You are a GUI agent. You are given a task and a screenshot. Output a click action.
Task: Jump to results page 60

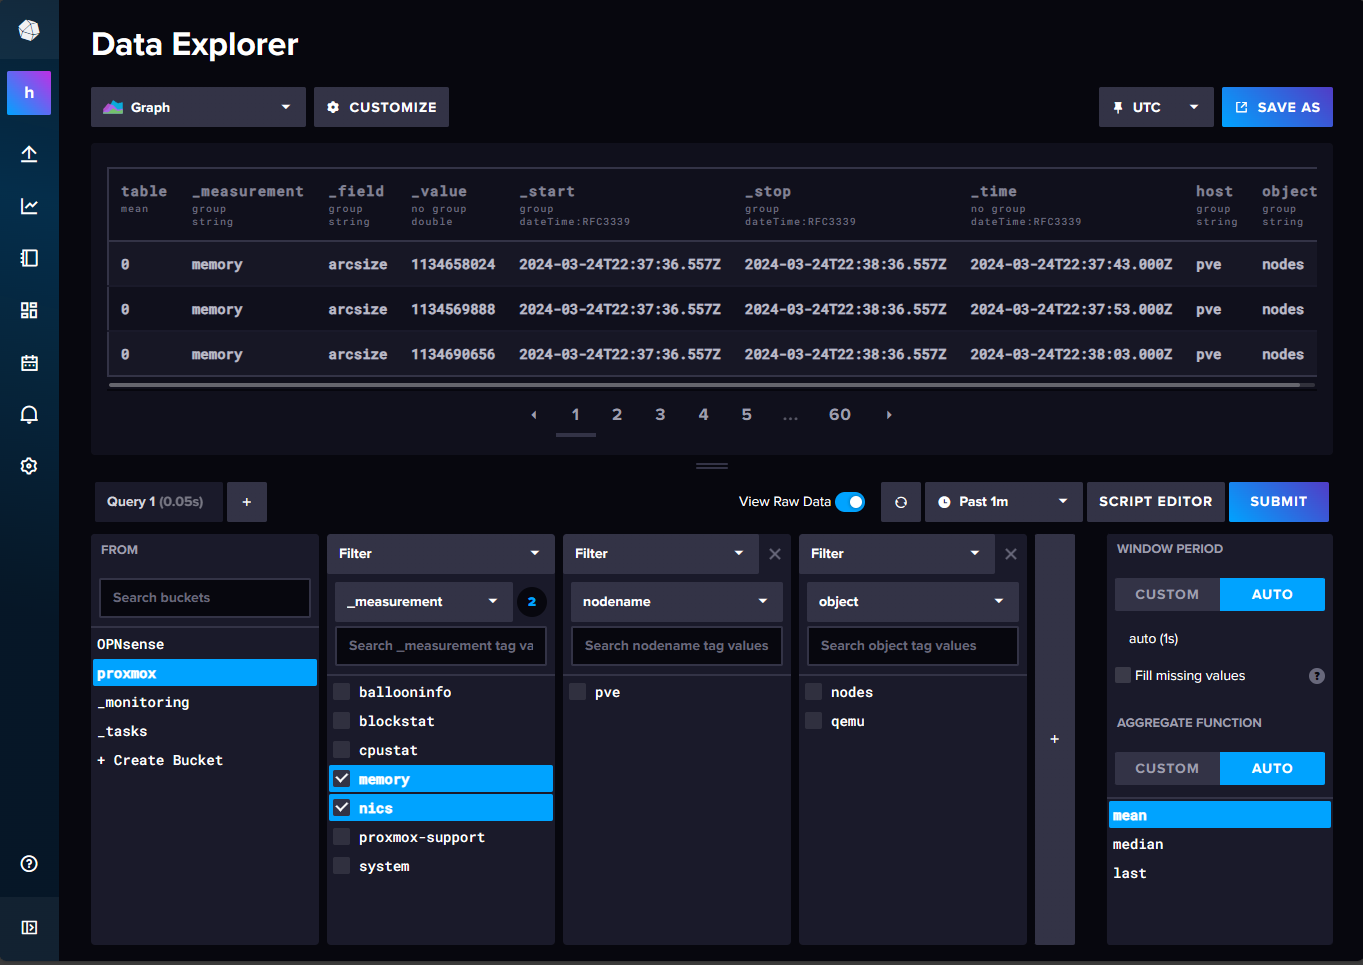point(840,415)
